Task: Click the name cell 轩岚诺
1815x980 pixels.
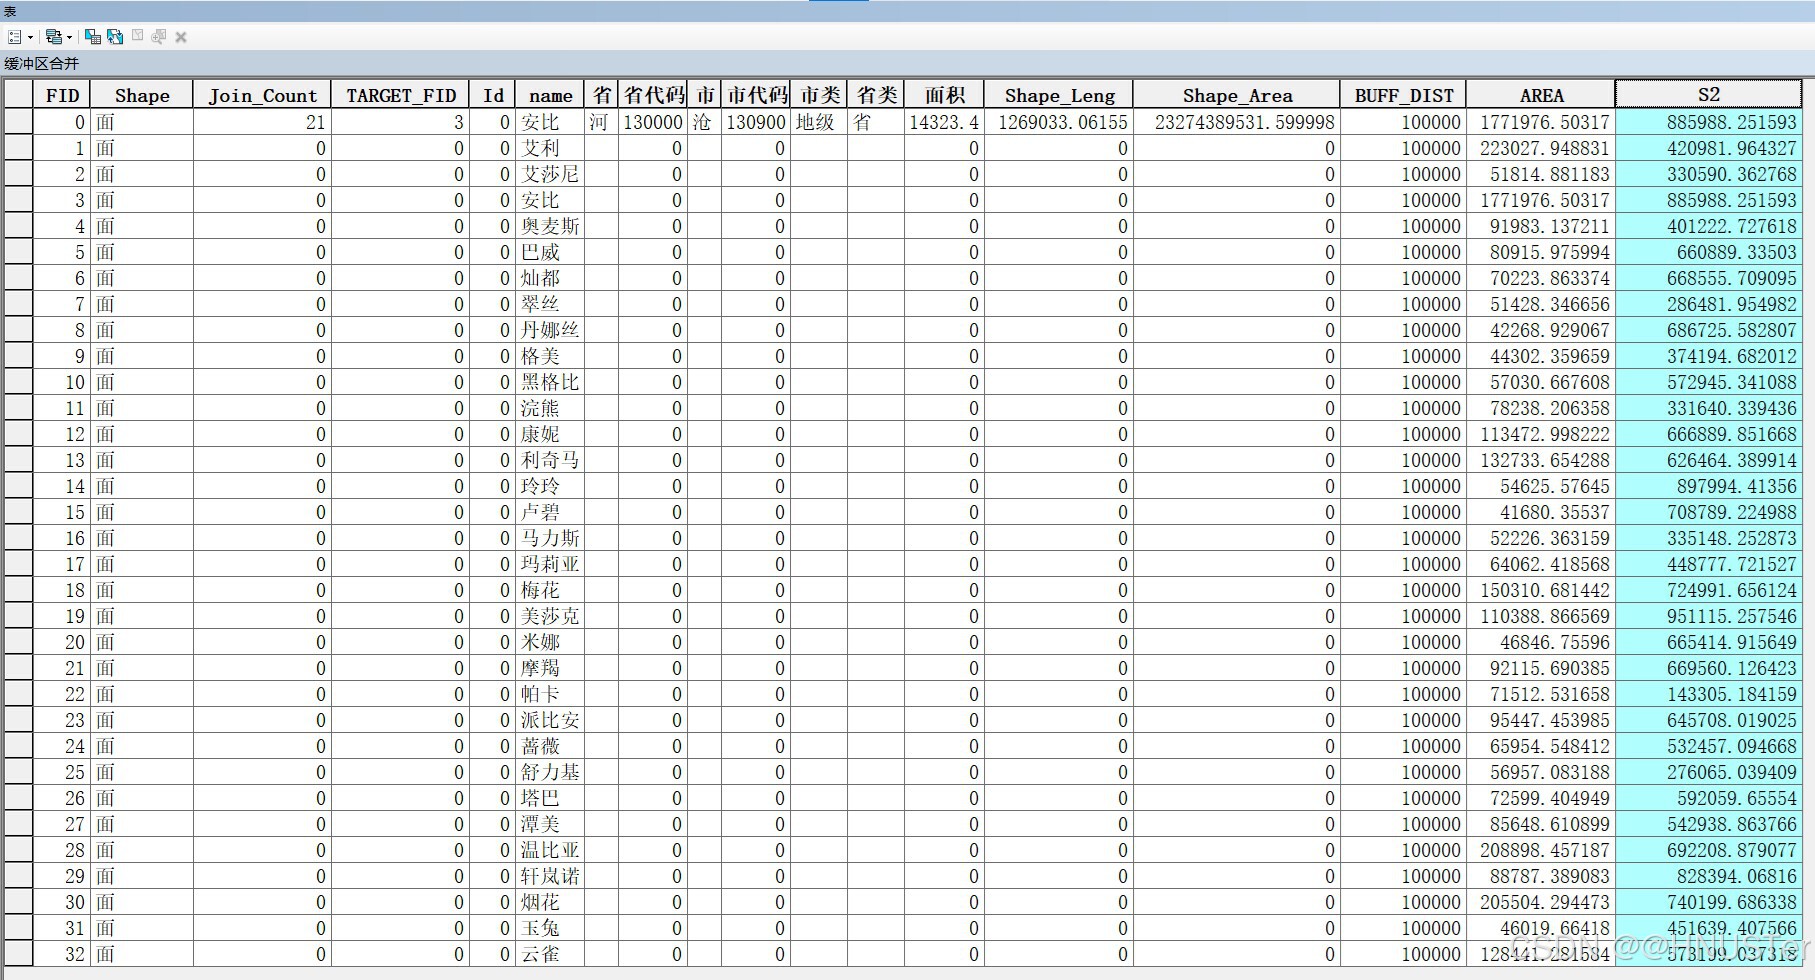Action: click(550, 876)
